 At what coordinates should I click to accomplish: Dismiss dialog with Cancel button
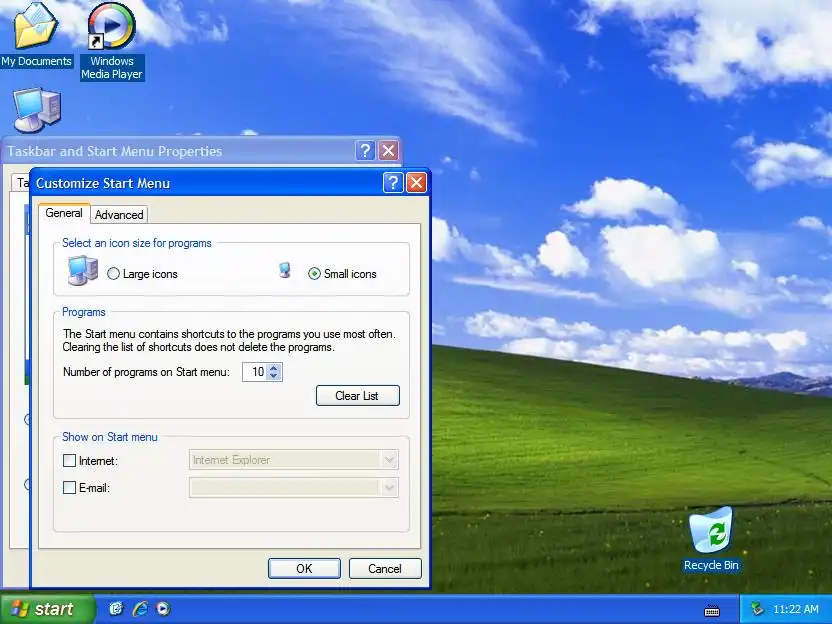click(x=385, y=568)
